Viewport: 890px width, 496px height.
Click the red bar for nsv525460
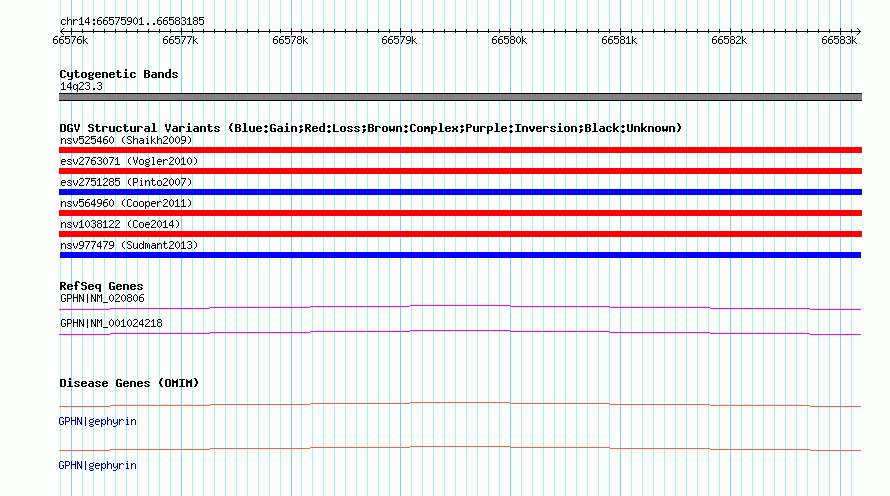click(460, 150)
